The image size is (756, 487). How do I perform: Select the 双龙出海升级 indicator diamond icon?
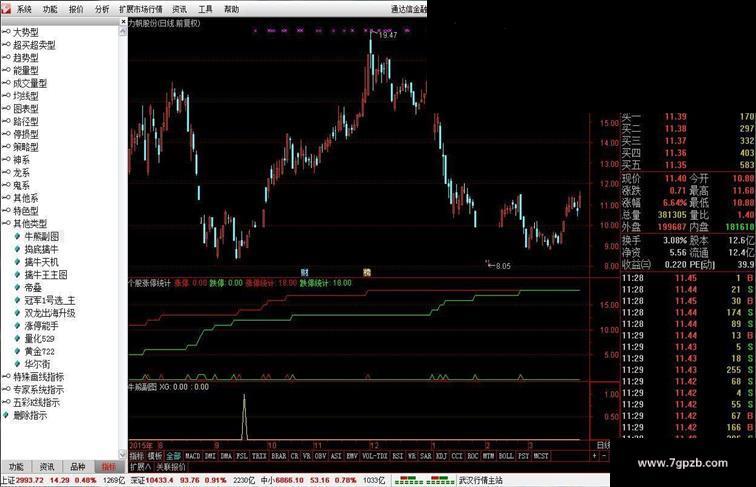[18, 313]
